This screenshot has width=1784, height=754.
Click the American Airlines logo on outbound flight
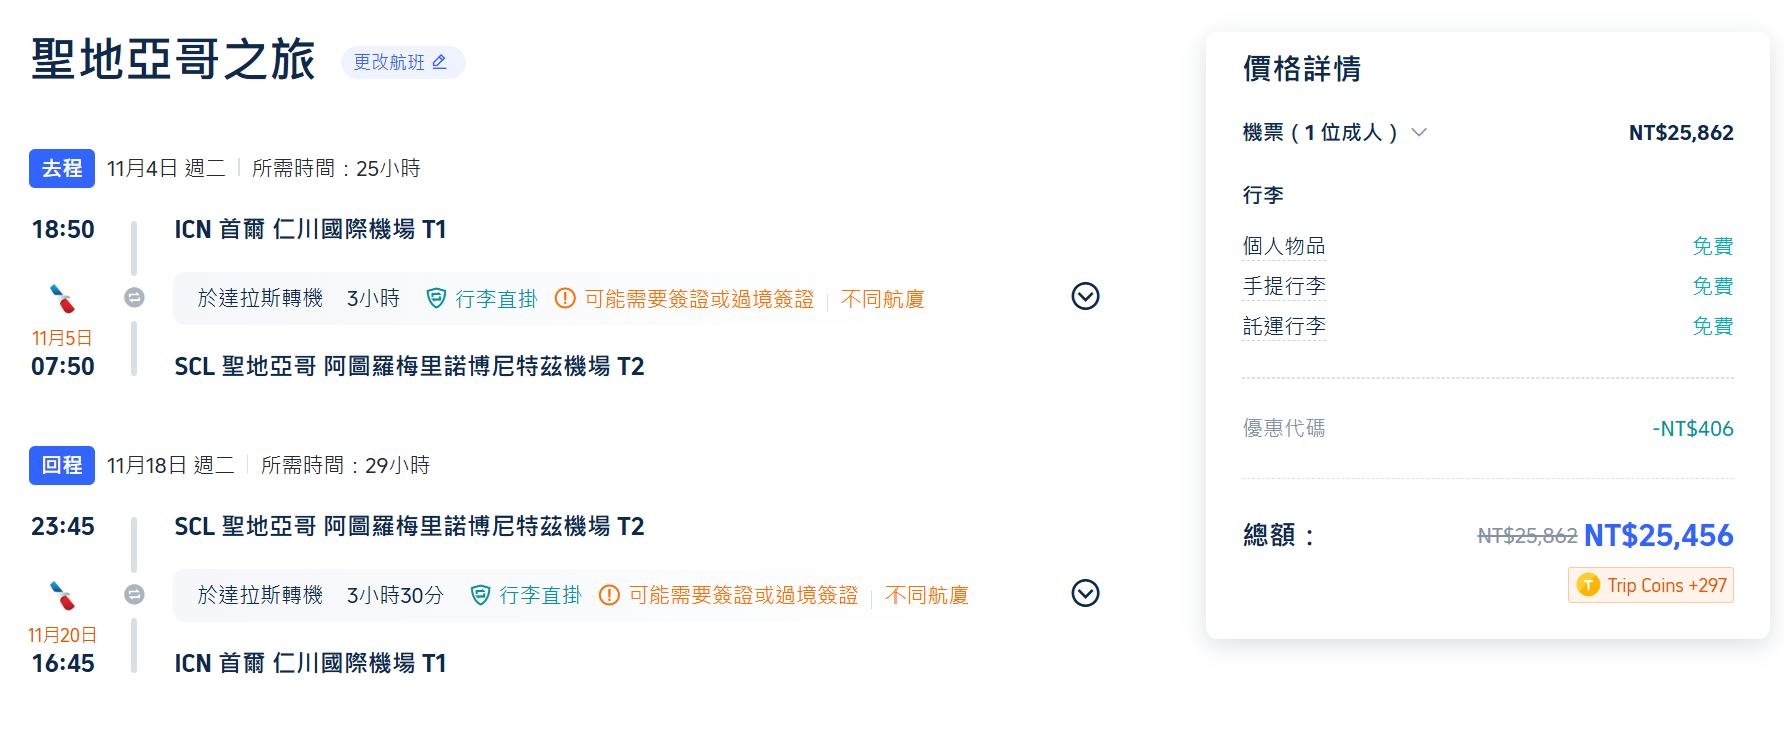point(62,298)
